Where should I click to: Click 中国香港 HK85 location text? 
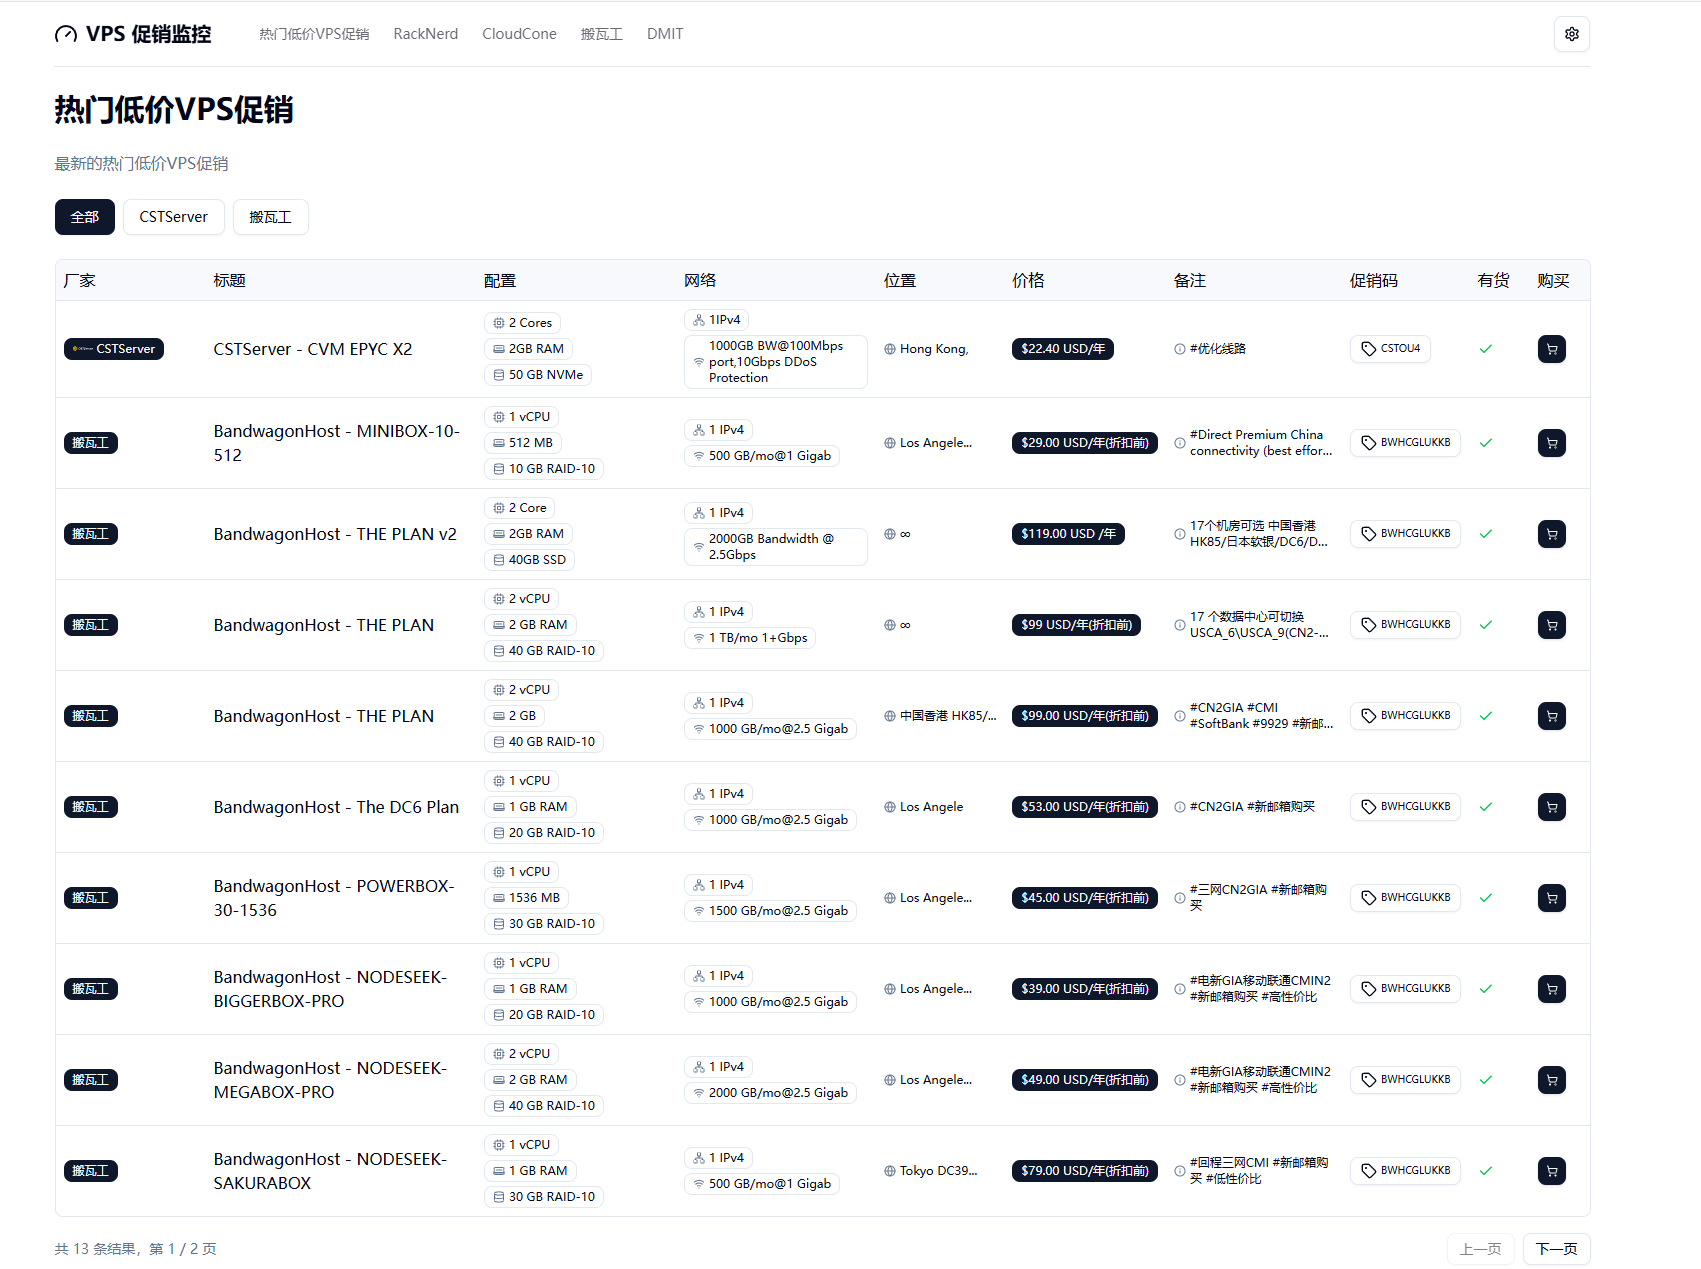click(948, 716)
